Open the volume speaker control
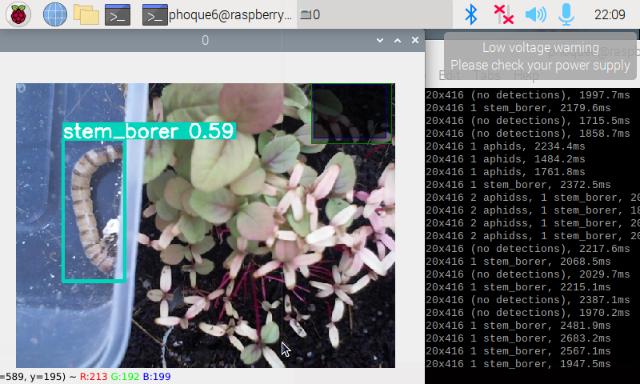The height and width of the screenshot is (384, 640). point(536,15)
